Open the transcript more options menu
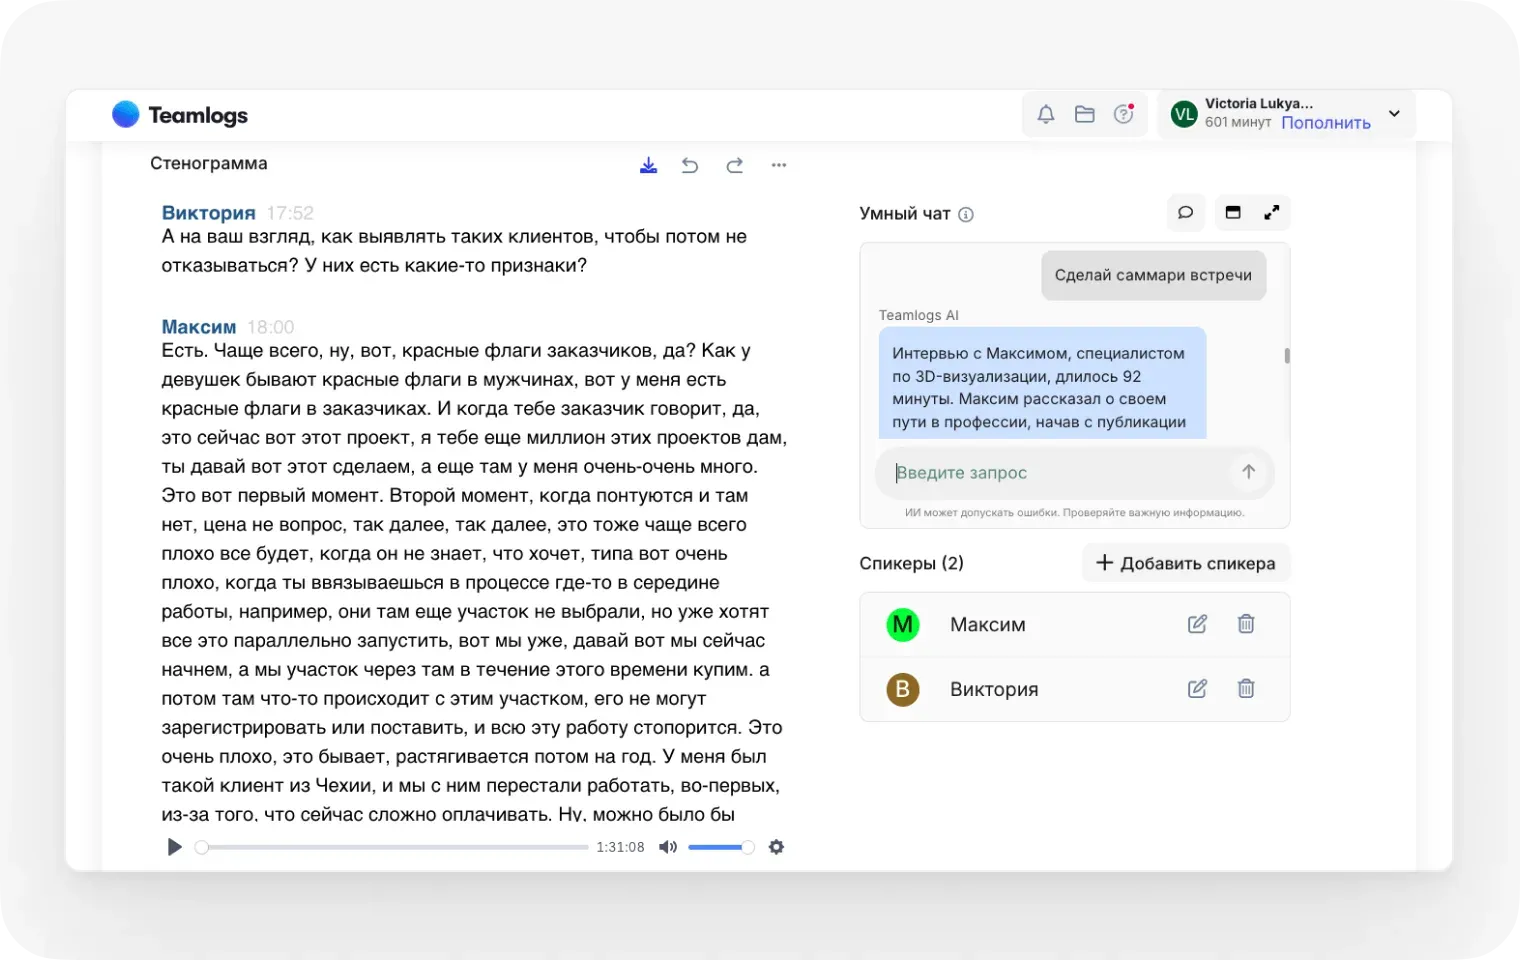The image size is (1520, 960). [x=779, y=165]
